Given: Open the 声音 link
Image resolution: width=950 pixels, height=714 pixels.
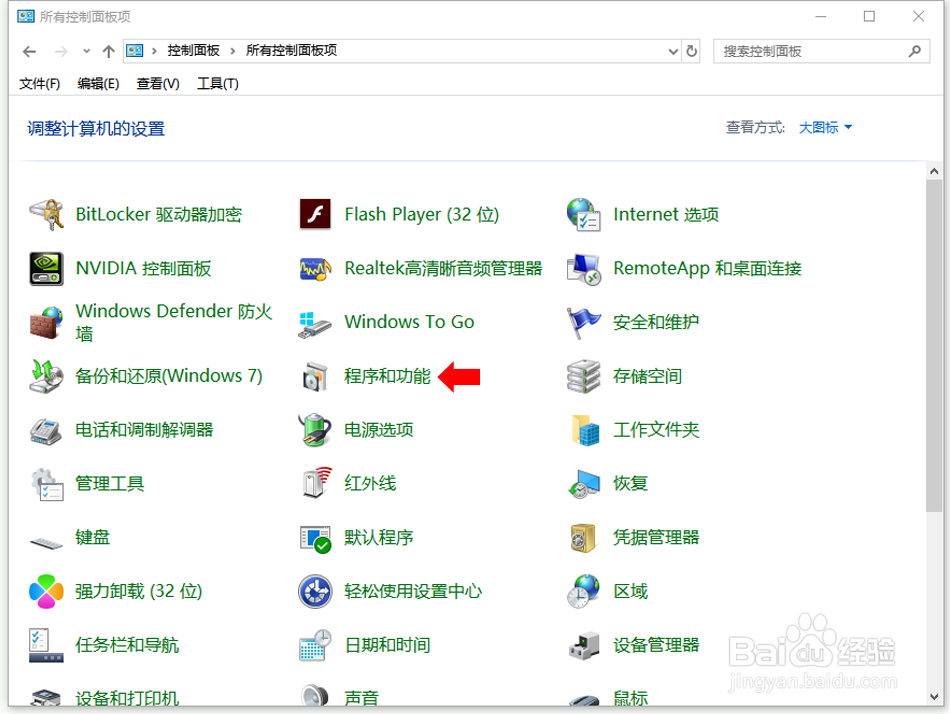Looking at the screenshot, I should point(361,698).
